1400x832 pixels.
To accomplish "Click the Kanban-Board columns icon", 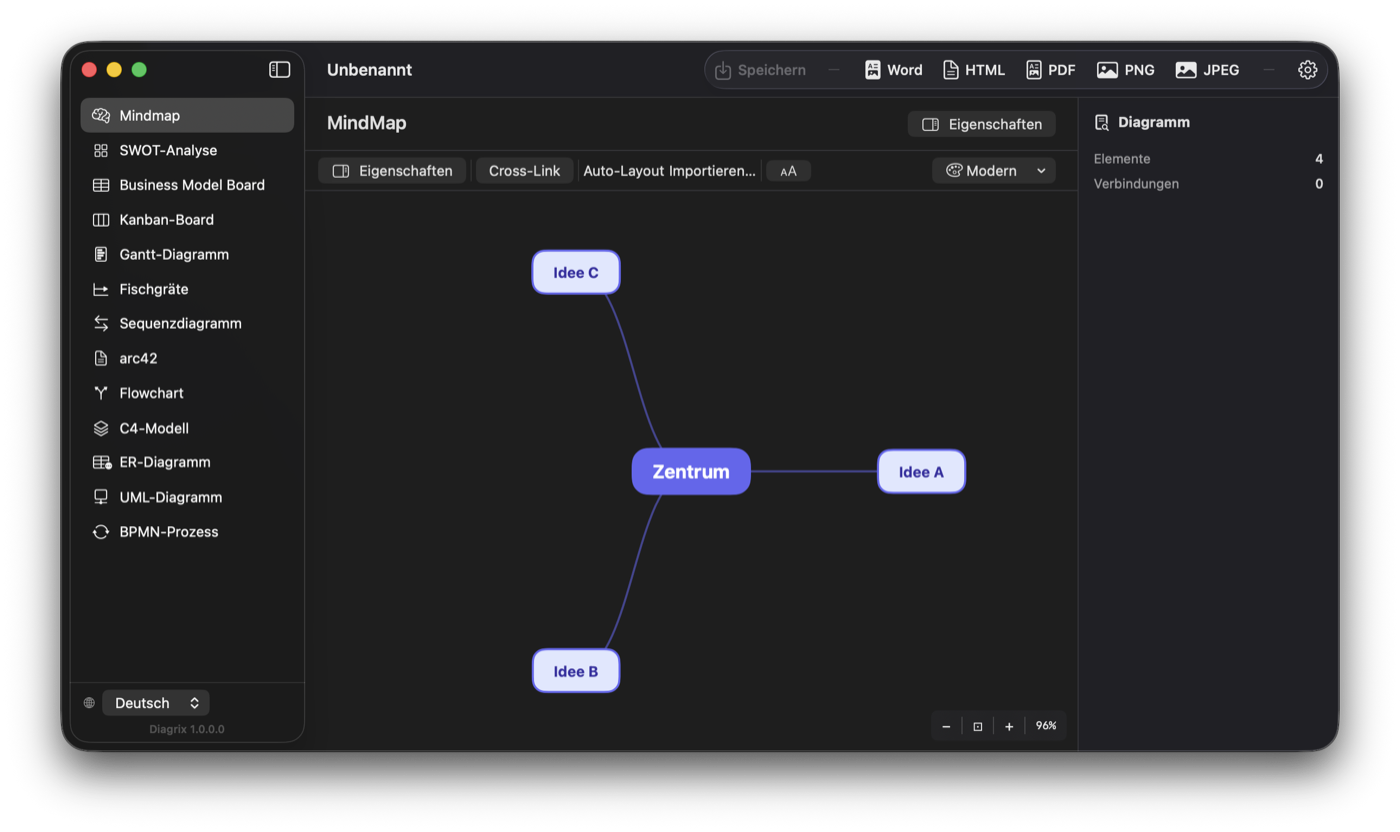I will coord(101,220).
